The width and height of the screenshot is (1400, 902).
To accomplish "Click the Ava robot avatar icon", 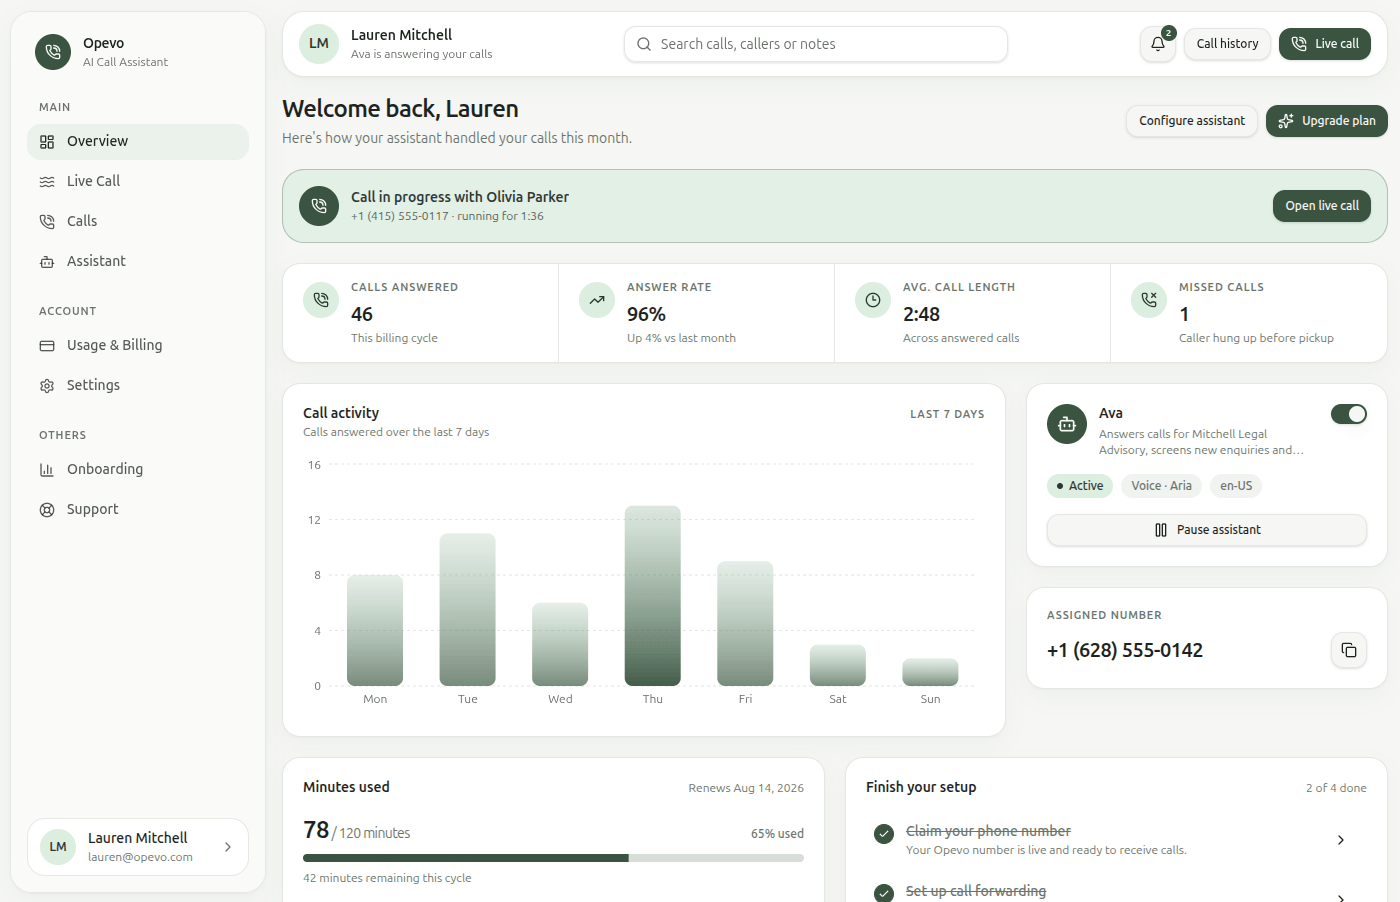I will (1067, 424).
